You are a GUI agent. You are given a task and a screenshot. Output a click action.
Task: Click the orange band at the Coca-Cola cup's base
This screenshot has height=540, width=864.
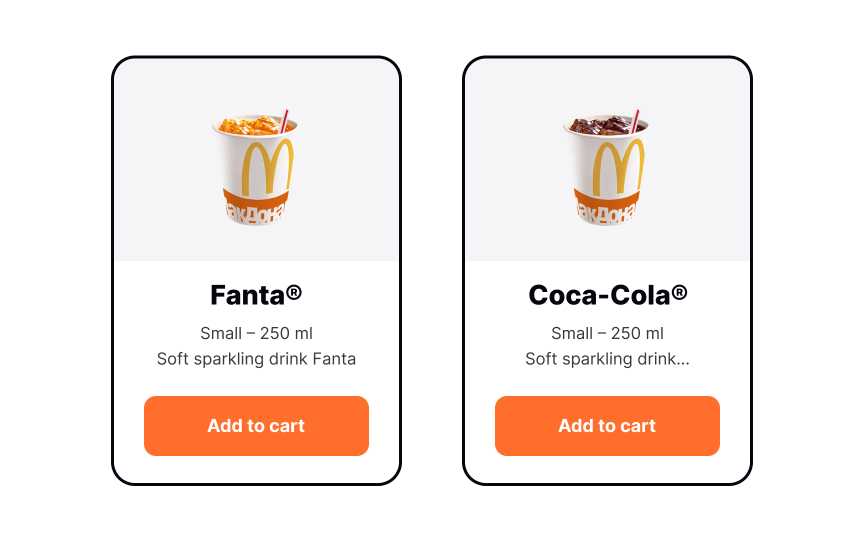click(606, 207)
